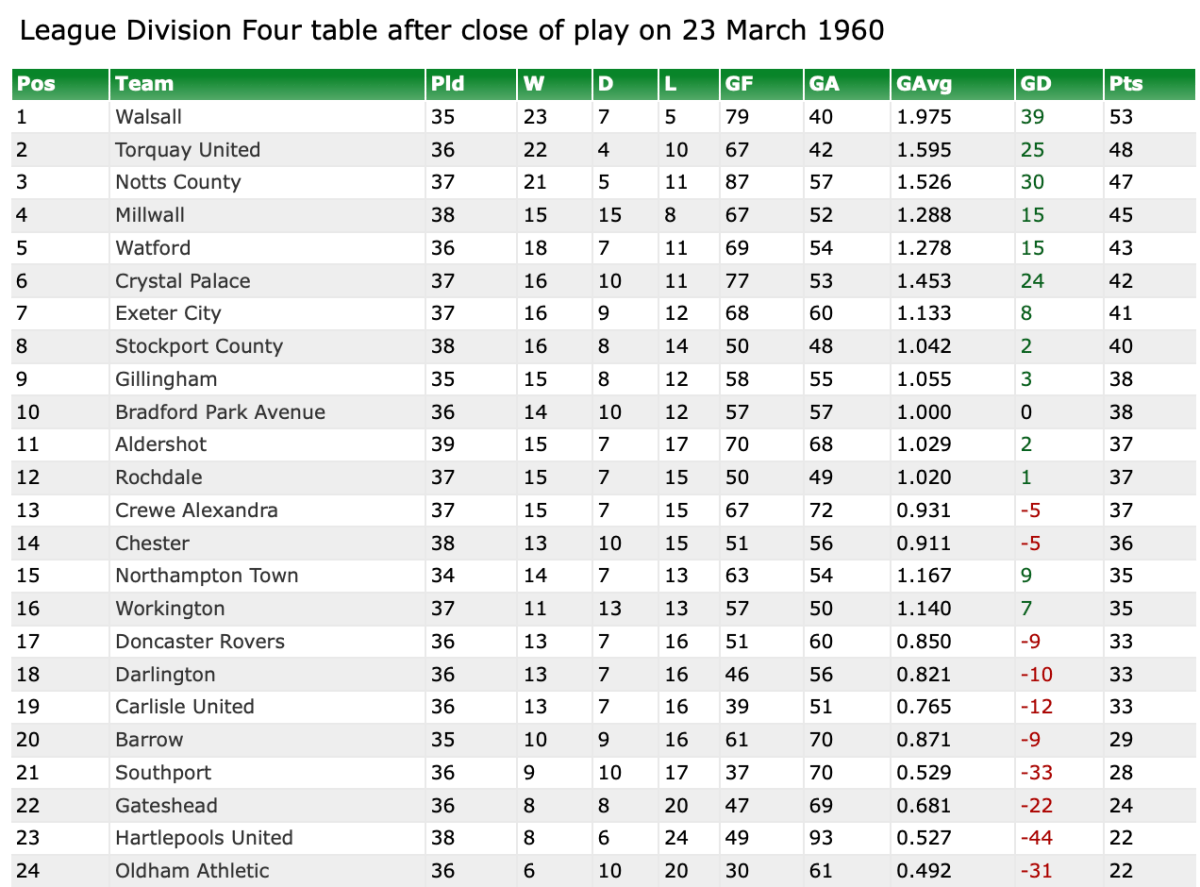Click the Notts County team name
The image size is (1200, 887).
click(178, 182)
